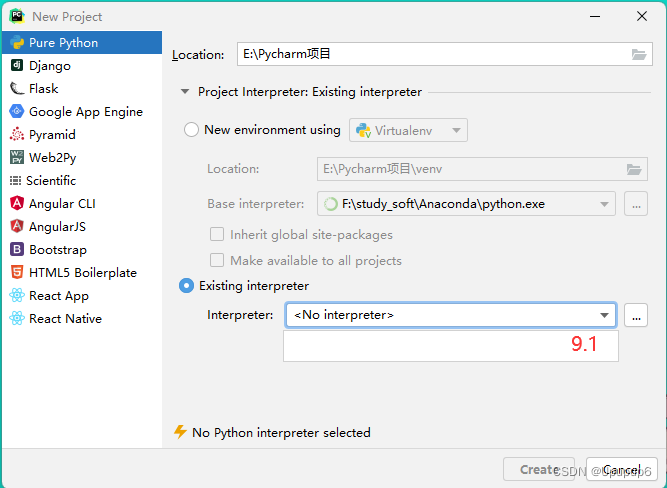Click the PyCharm logo in title bar
The height and width of the screenshot is (488, 667).
tap(17, 16)
